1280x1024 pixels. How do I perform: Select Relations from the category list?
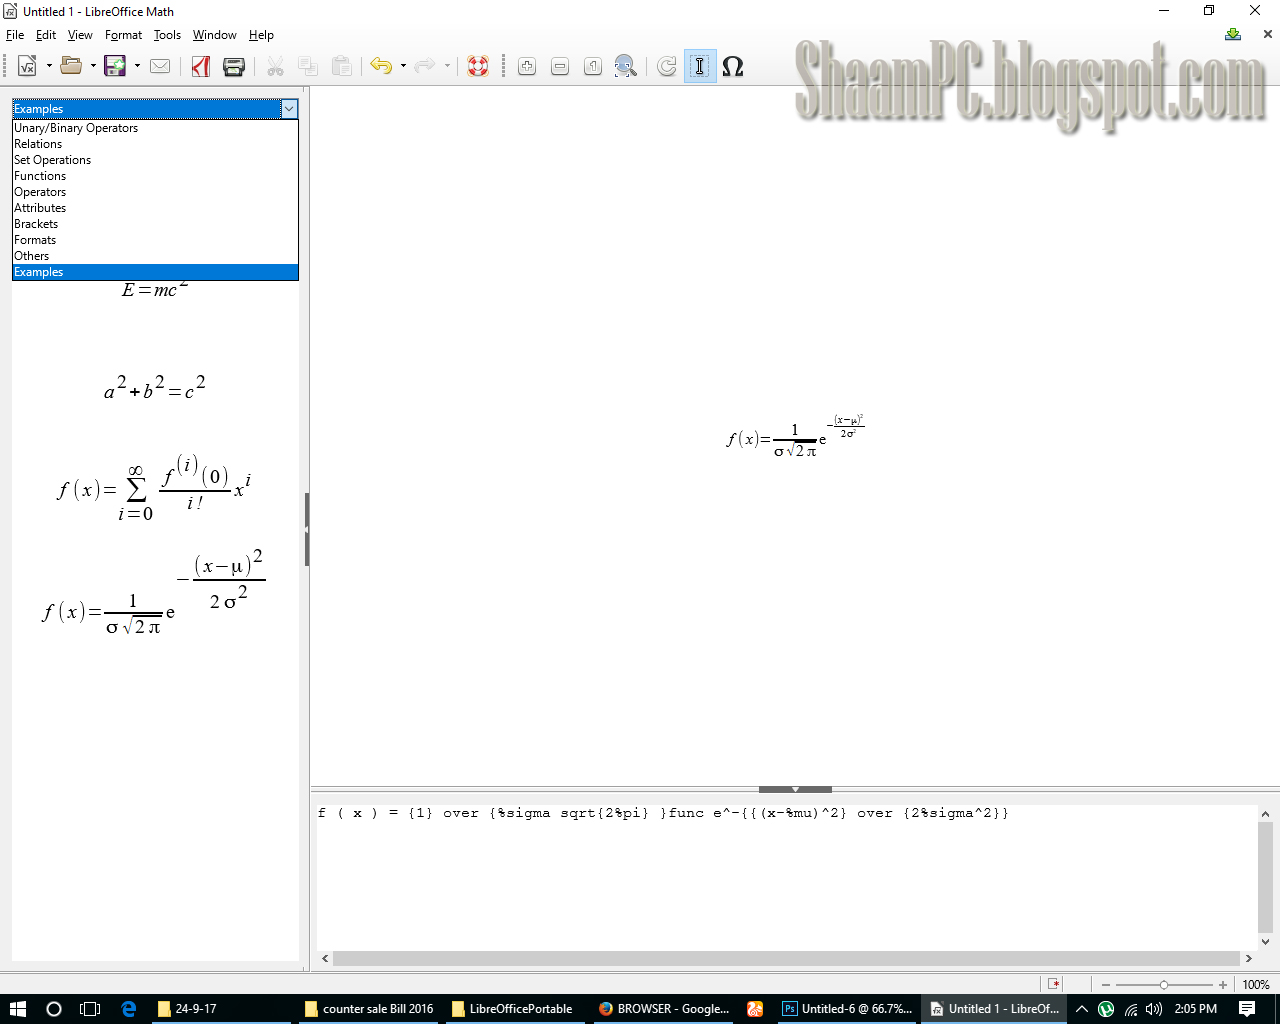click(155, 144)
